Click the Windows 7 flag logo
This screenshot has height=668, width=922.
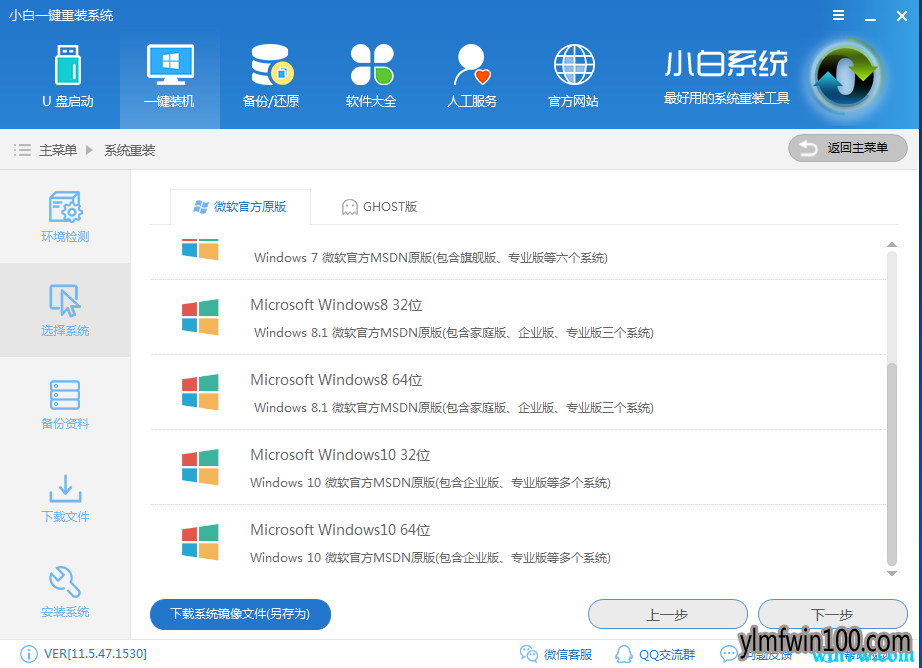click(200, 249)
